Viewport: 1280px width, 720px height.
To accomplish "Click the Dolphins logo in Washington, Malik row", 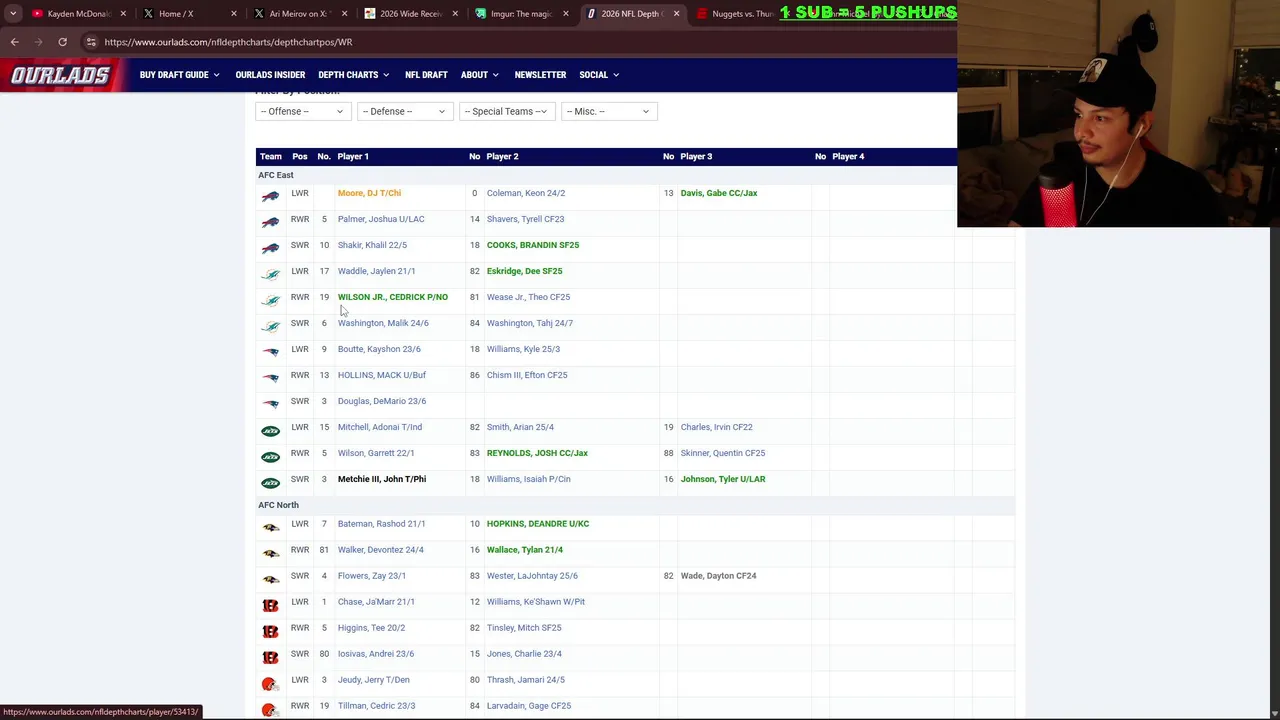I will coord(270,327).
